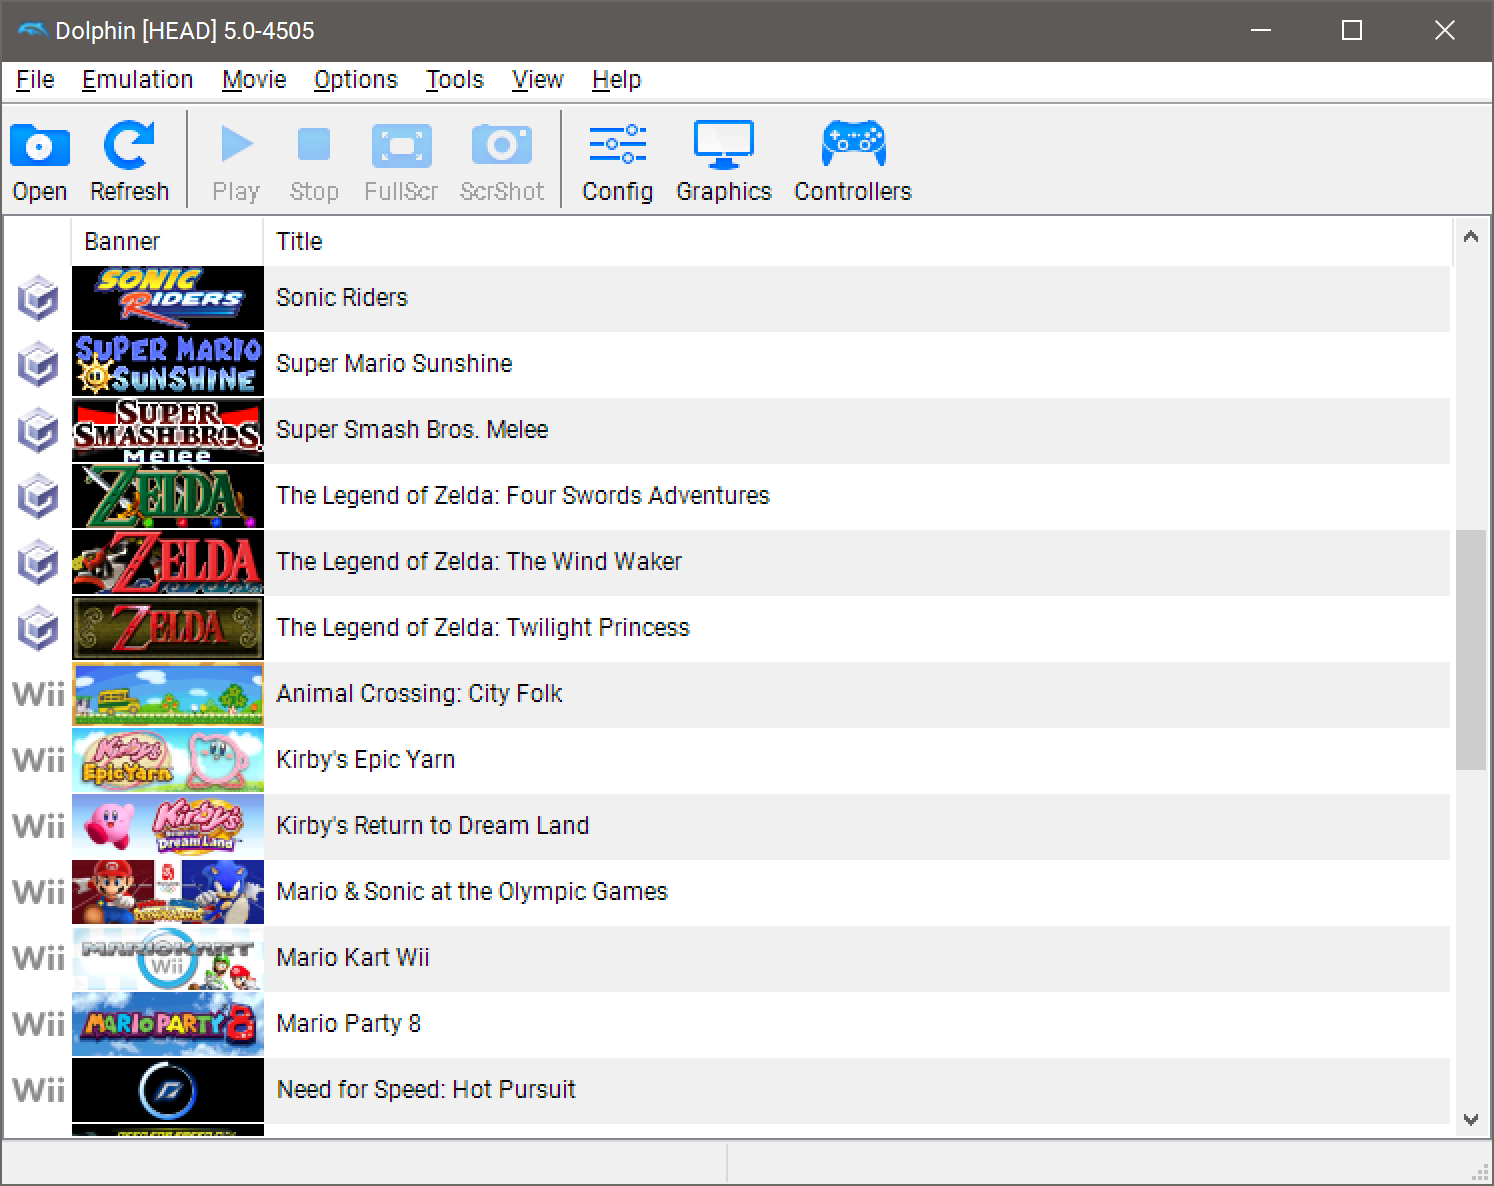Viewport: 1494px width, 1186px height.
Task: Click the GameCube icon beside Super Smash Bros. Melee
Action: coord(38,430)
